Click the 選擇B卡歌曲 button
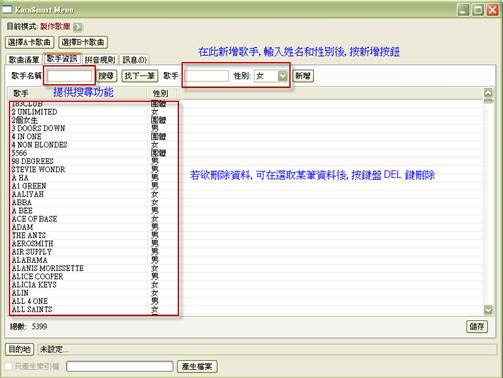 click(x=83, y=42)
